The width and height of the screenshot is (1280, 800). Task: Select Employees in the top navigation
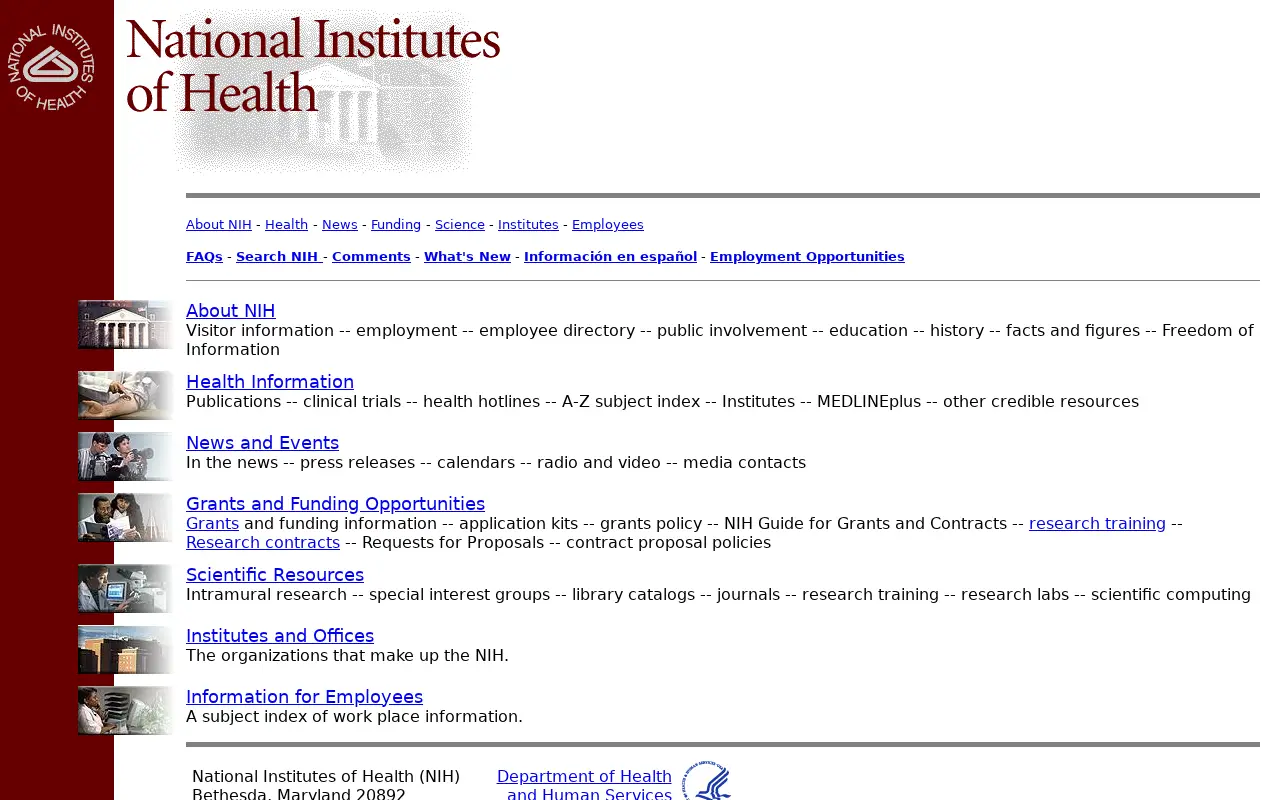pos(608,225)
